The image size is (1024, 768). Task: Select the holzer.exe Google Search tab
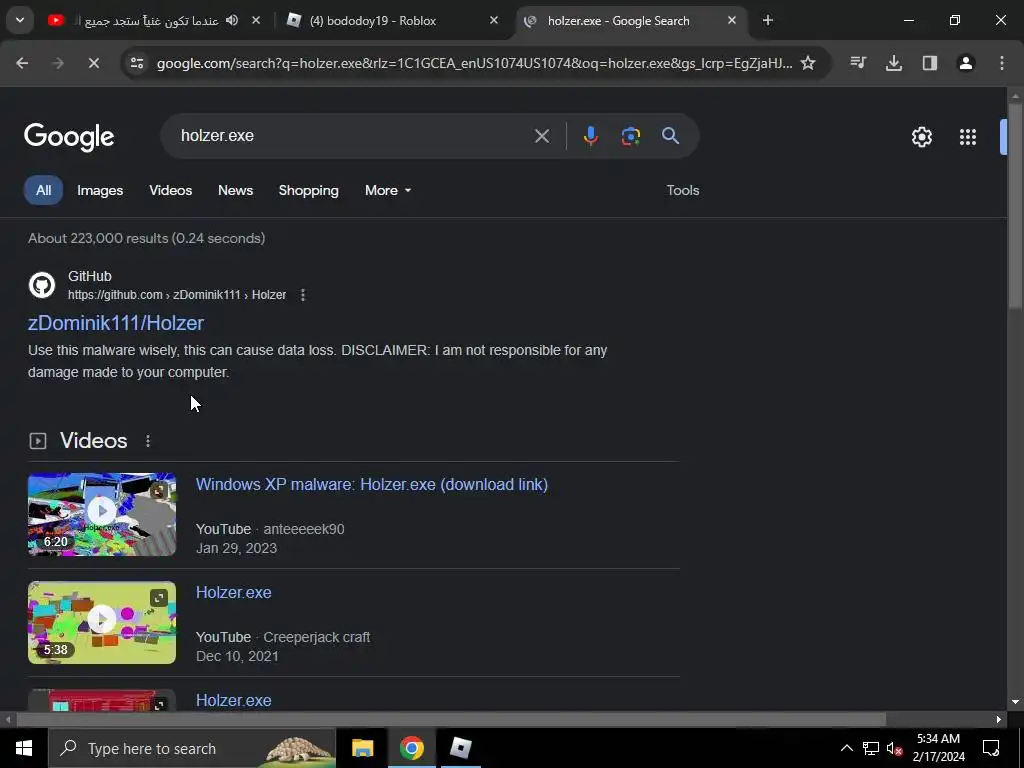click(630, 21)
